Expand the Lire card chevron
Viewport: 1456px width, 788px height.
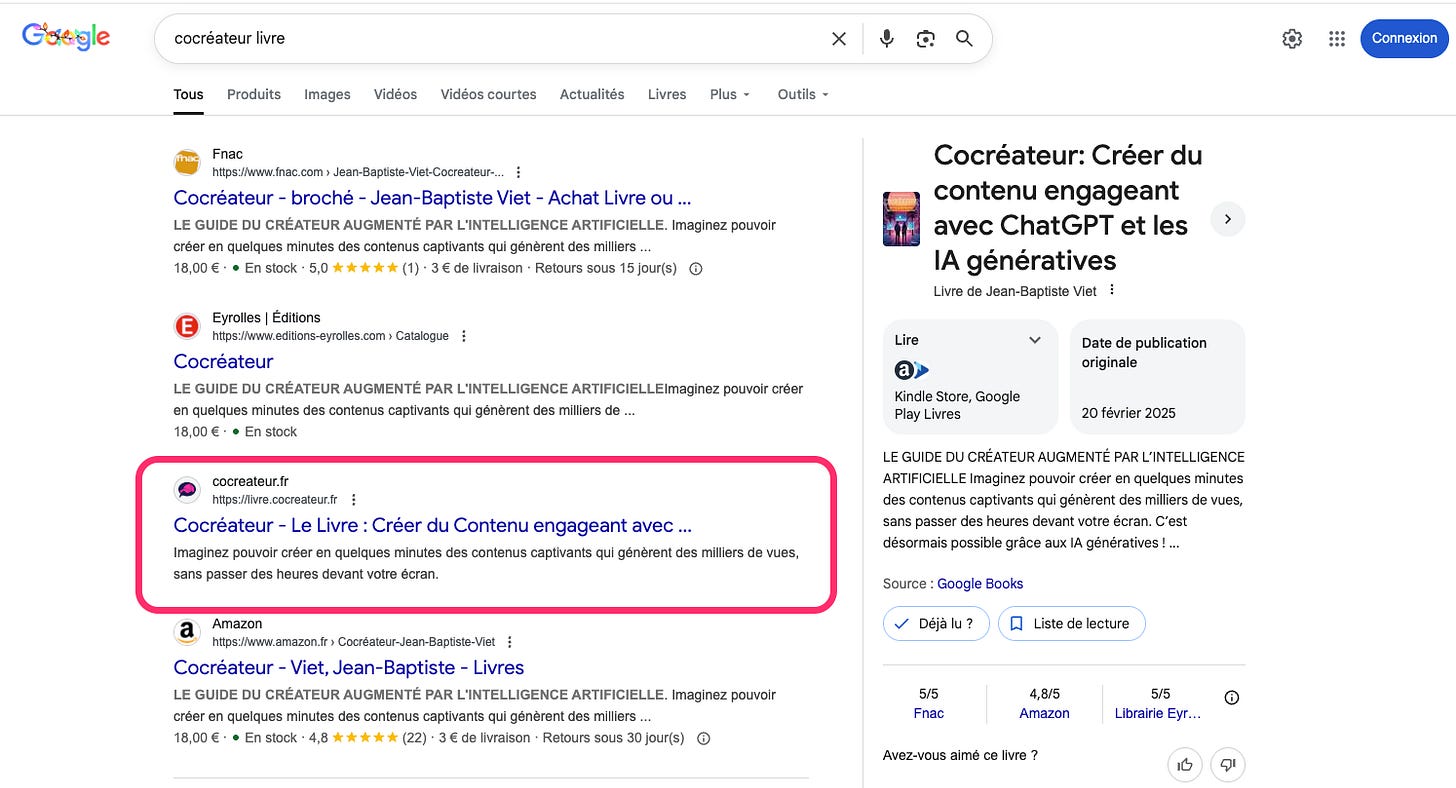point(1035,340)
